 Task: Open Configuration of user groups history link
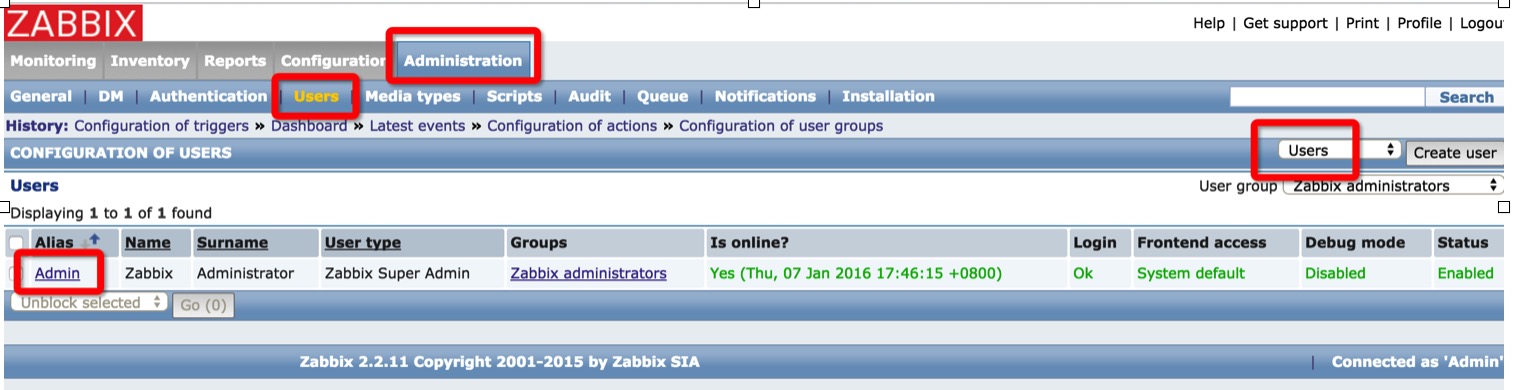pos(781,126)
